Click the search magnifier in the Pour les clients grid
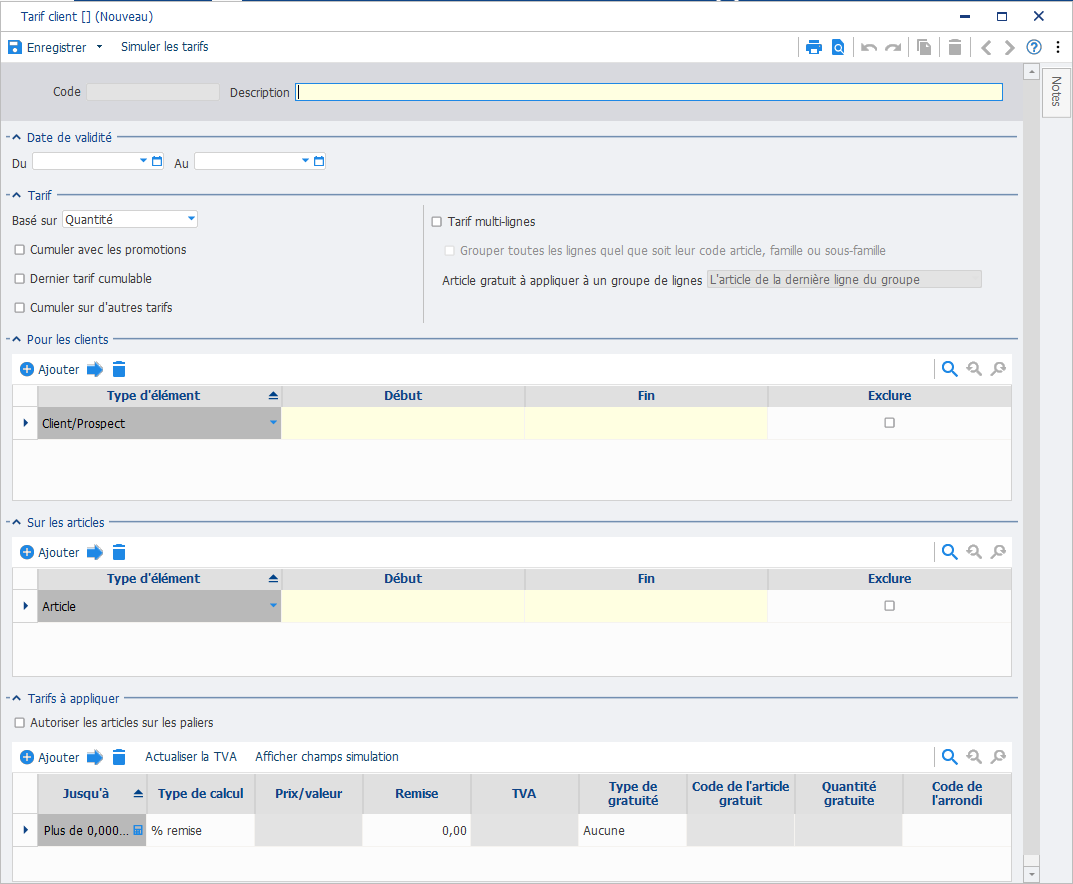The width and height of the screenshot is (1073, 884). pos(948,368)
